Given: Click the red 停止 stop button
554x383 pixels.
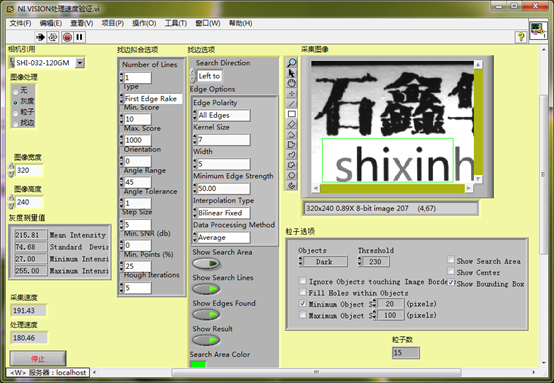Looking at the screenshot, I should point(38,359).
